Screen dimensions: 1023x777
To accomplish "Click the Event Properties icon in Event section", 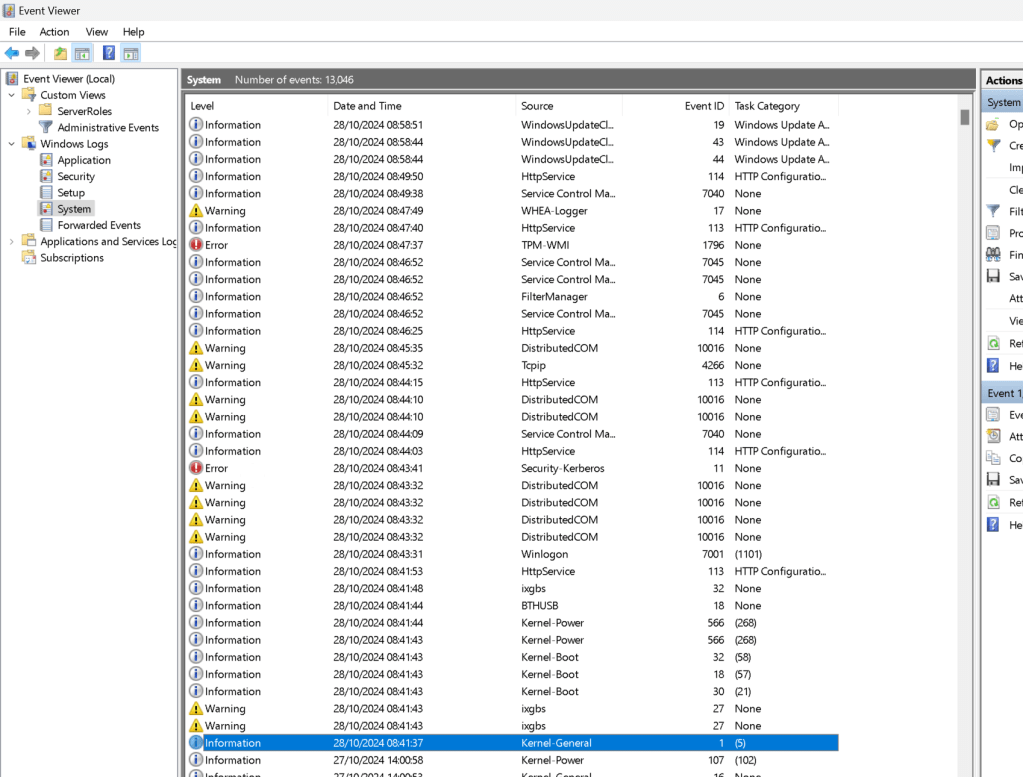I will (993, 415).
